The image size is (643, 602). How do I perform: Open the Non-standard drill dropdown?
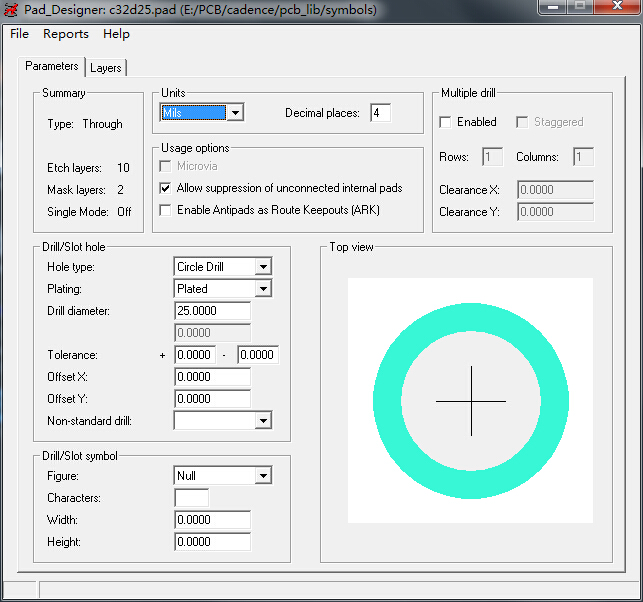[x=223, y=421]
